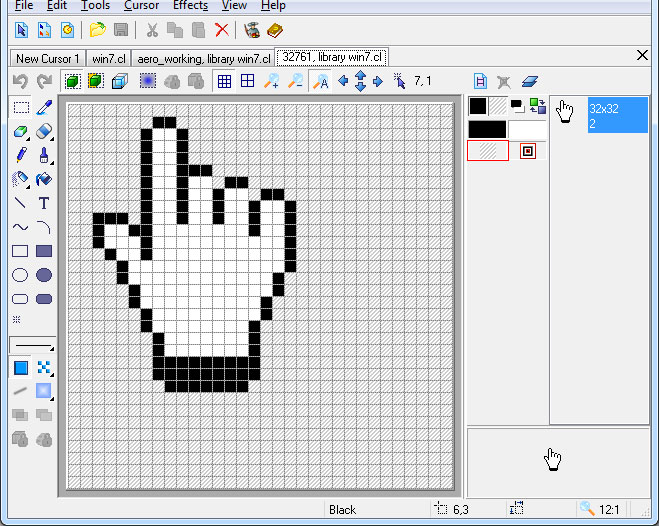Select the brush tool
The image size is (659, 526).
tap(44, 155)
